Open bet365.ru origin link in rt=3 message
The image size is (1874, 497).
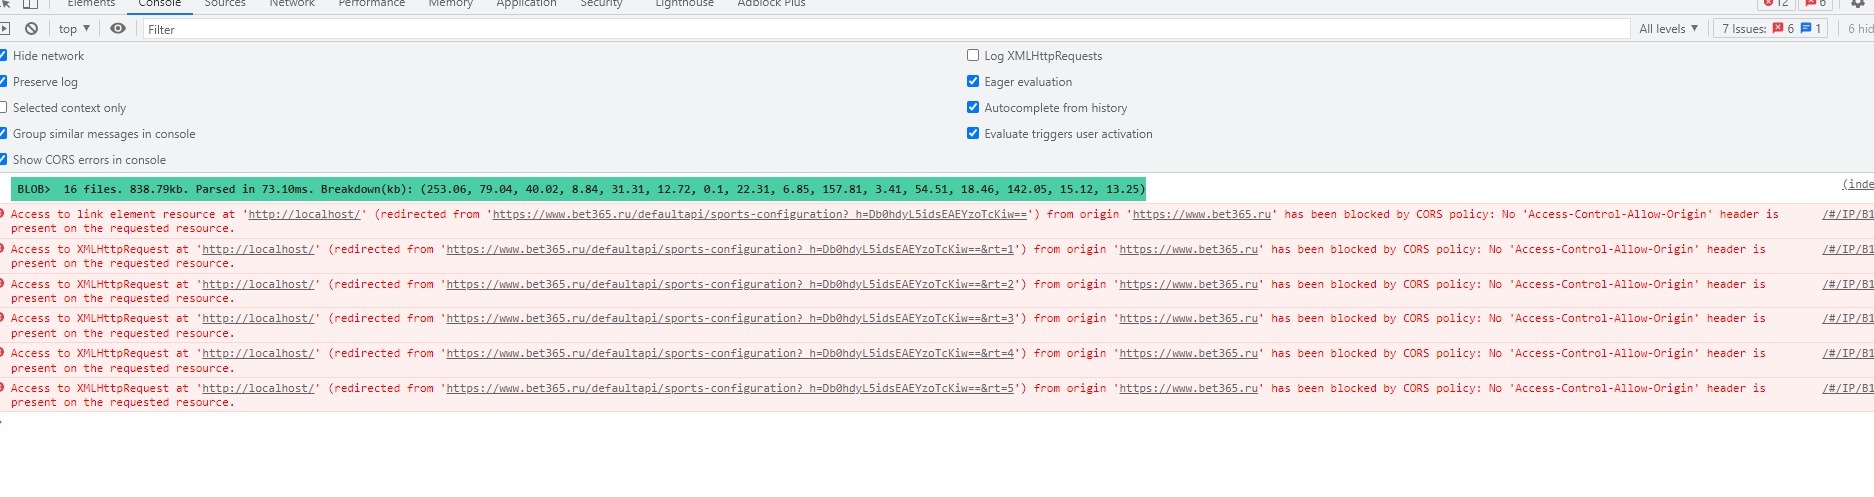1188,318
